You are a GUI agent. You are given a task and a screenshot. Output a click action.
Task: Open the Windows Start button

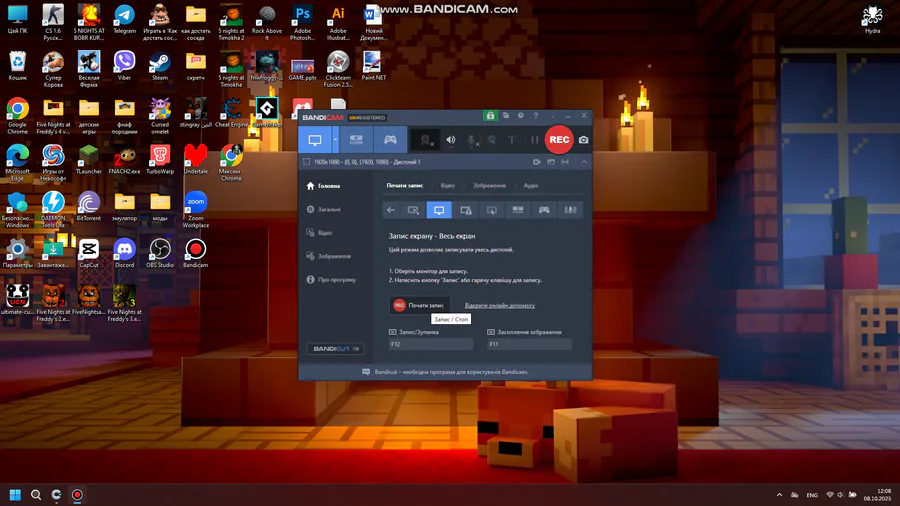(x=15, y=495)
